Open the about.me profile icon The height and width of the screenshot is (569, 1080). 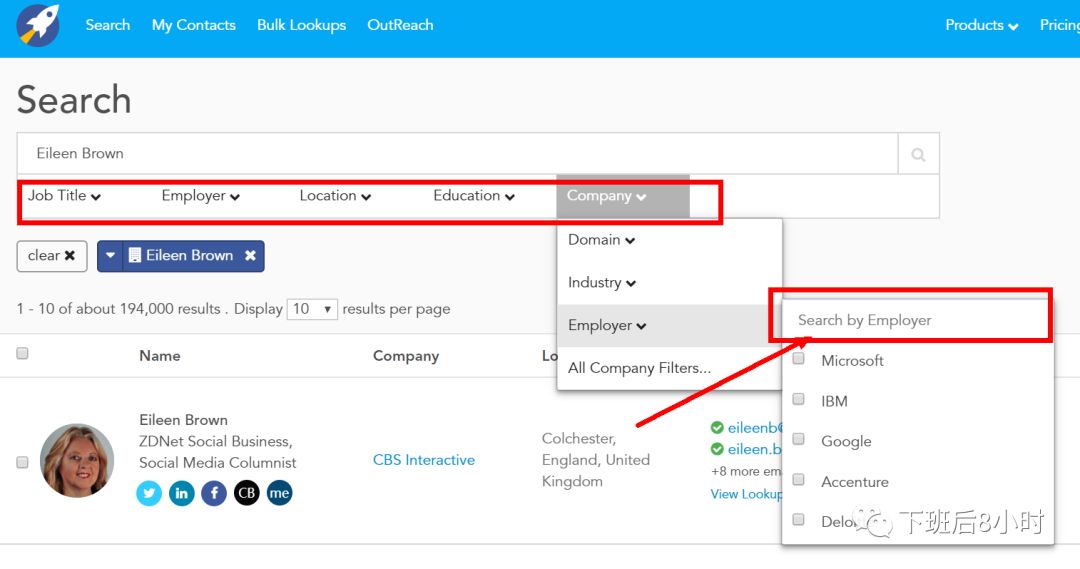[279, 493]
